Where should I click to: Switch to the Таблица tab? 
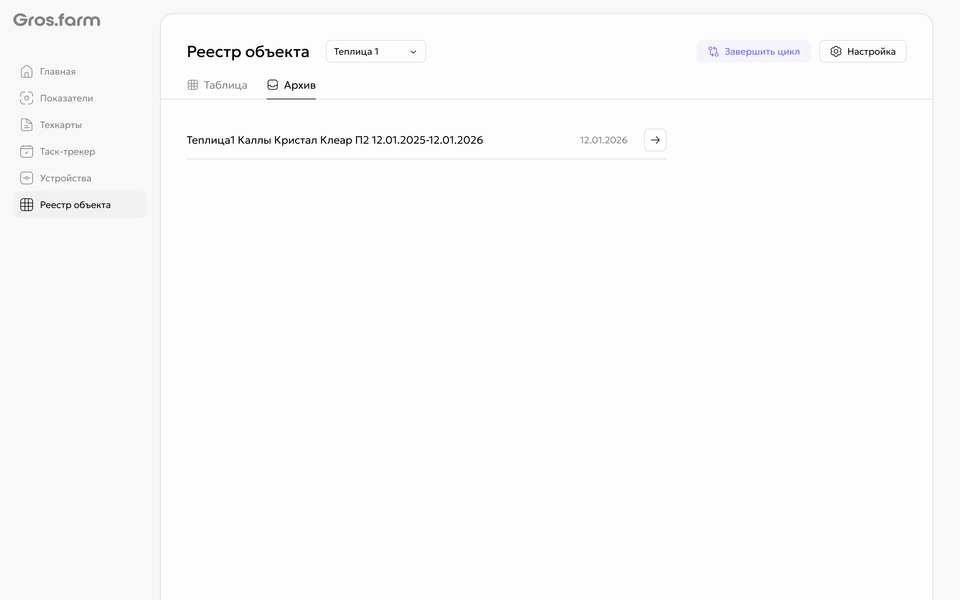(217, 85)
